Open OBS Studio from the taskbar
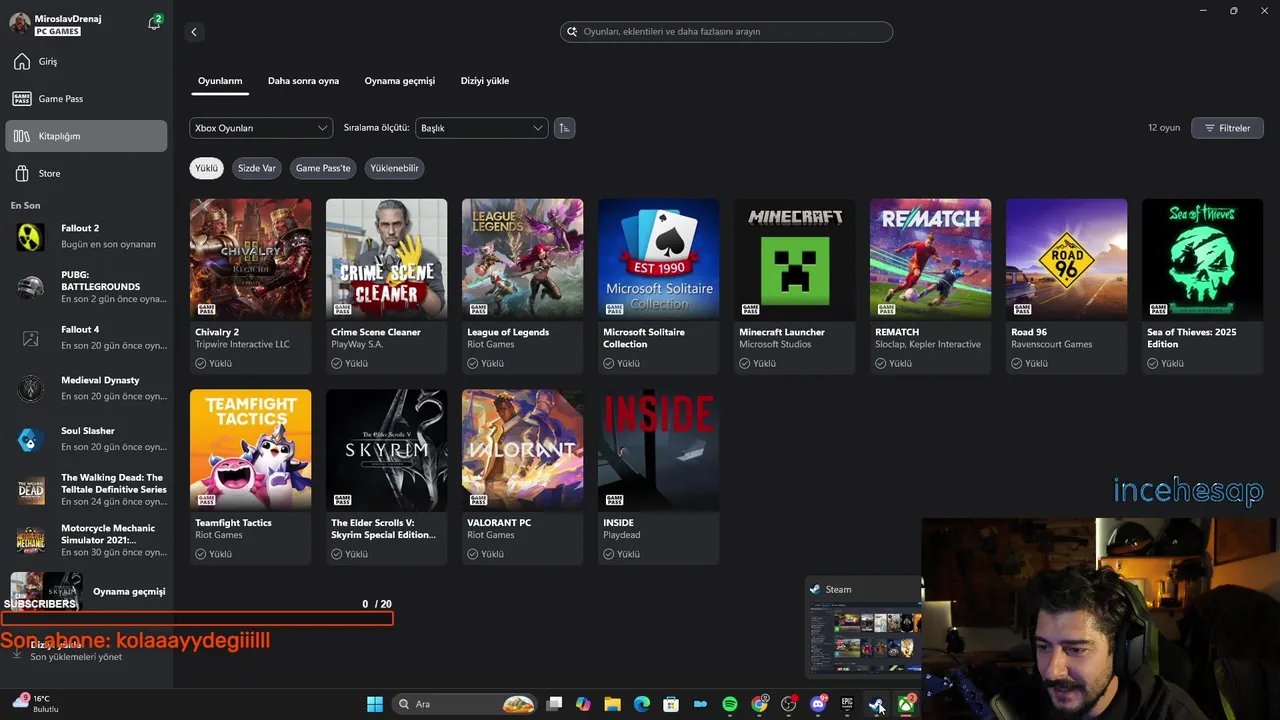Screen dimensions: 1280x720 click(789, 704)
